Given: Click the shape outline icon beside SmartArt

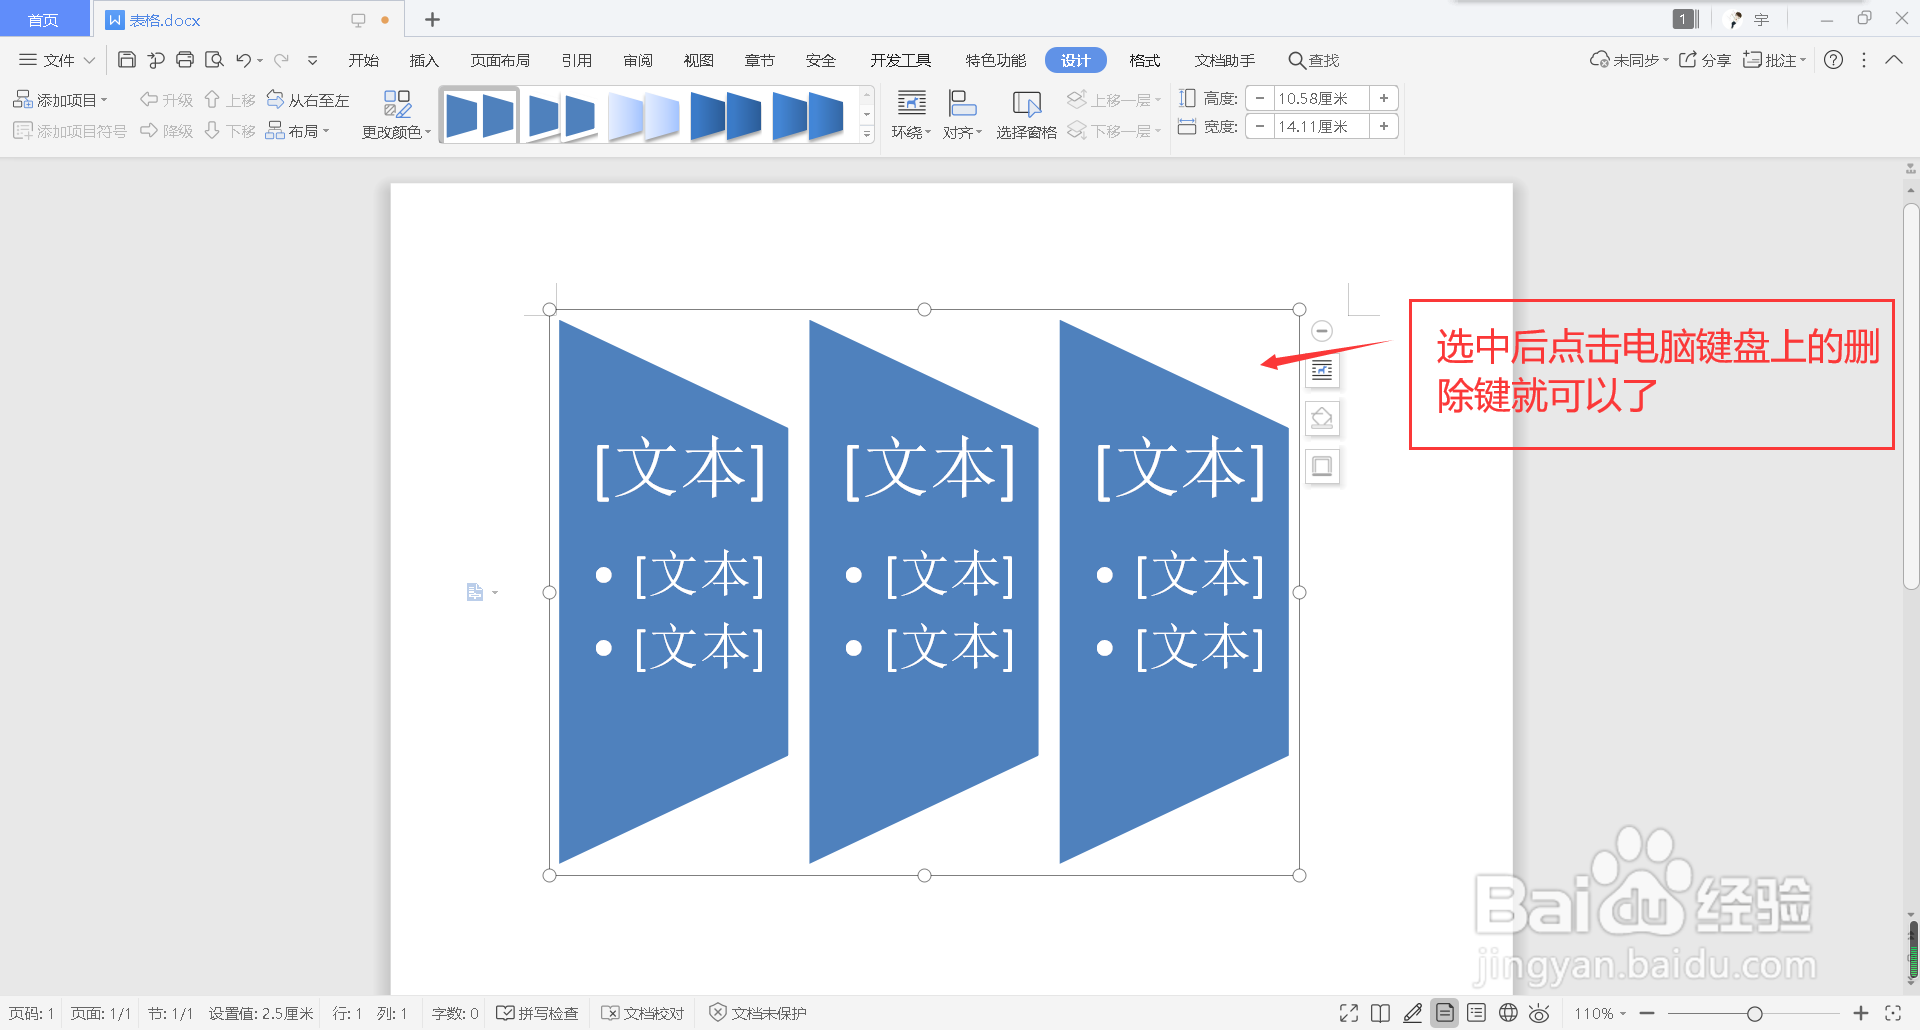Looking at the screenshot, I should pos(1322,466).
